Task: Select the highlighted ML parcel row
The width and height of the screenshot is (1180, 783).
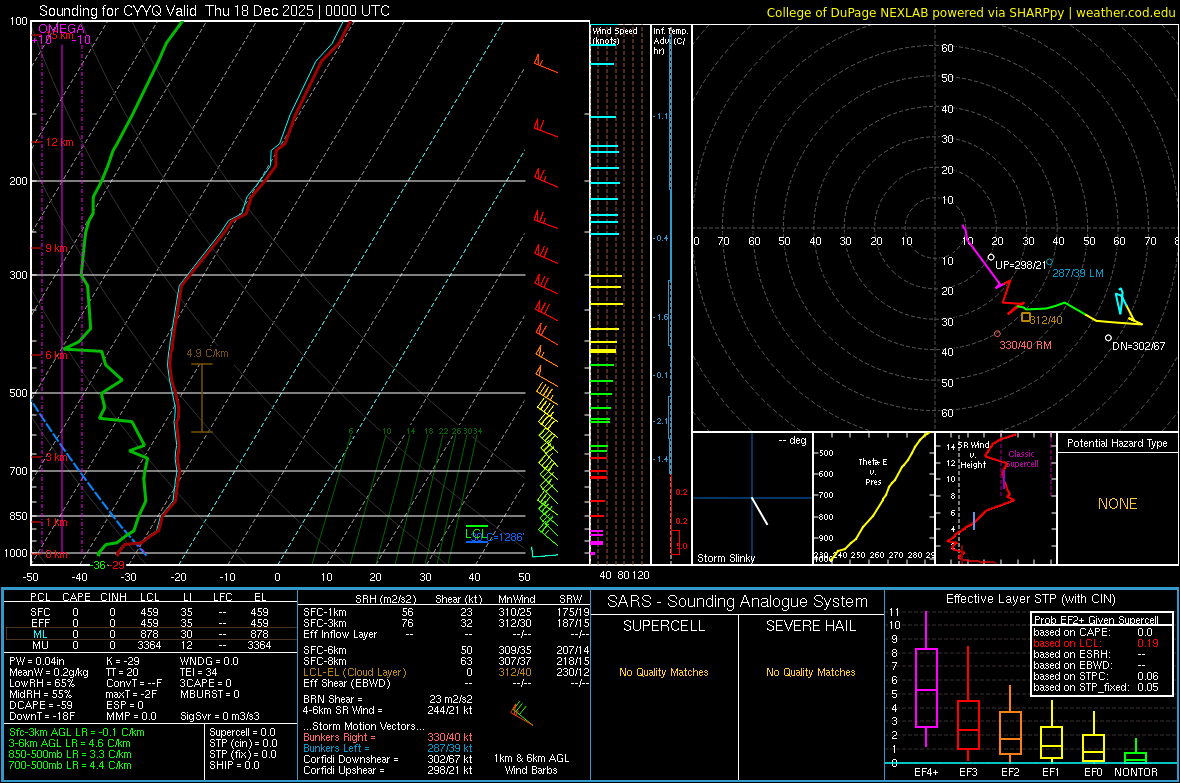Action: (x=150, y=634)
